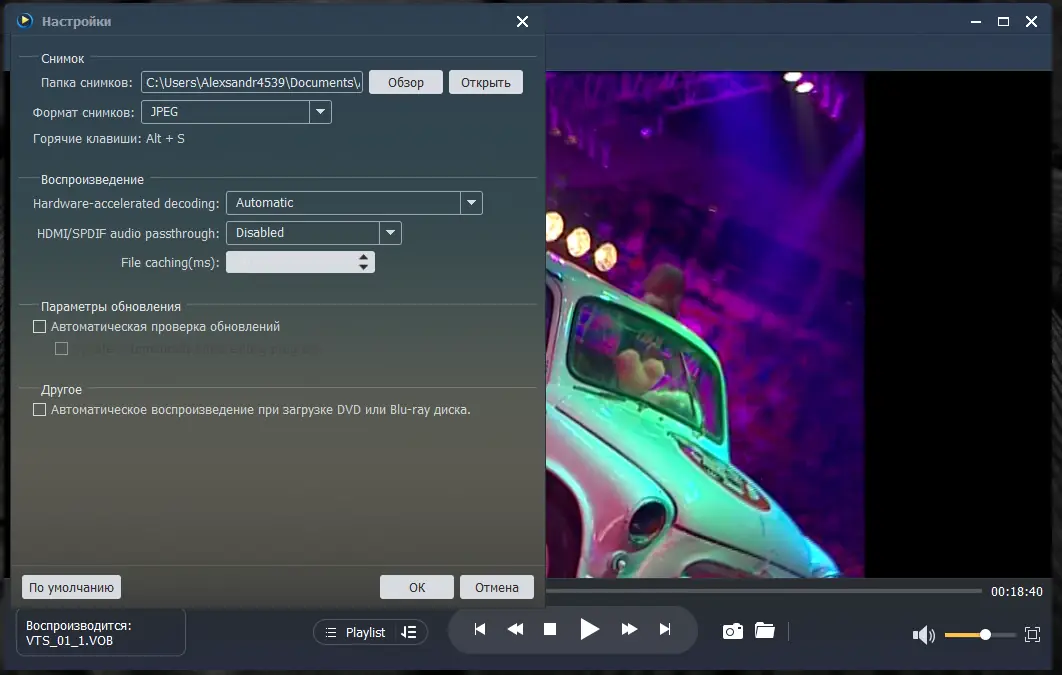Click the fast forward button
This screenshot has height=675, width=1062.
coord(629,629)
